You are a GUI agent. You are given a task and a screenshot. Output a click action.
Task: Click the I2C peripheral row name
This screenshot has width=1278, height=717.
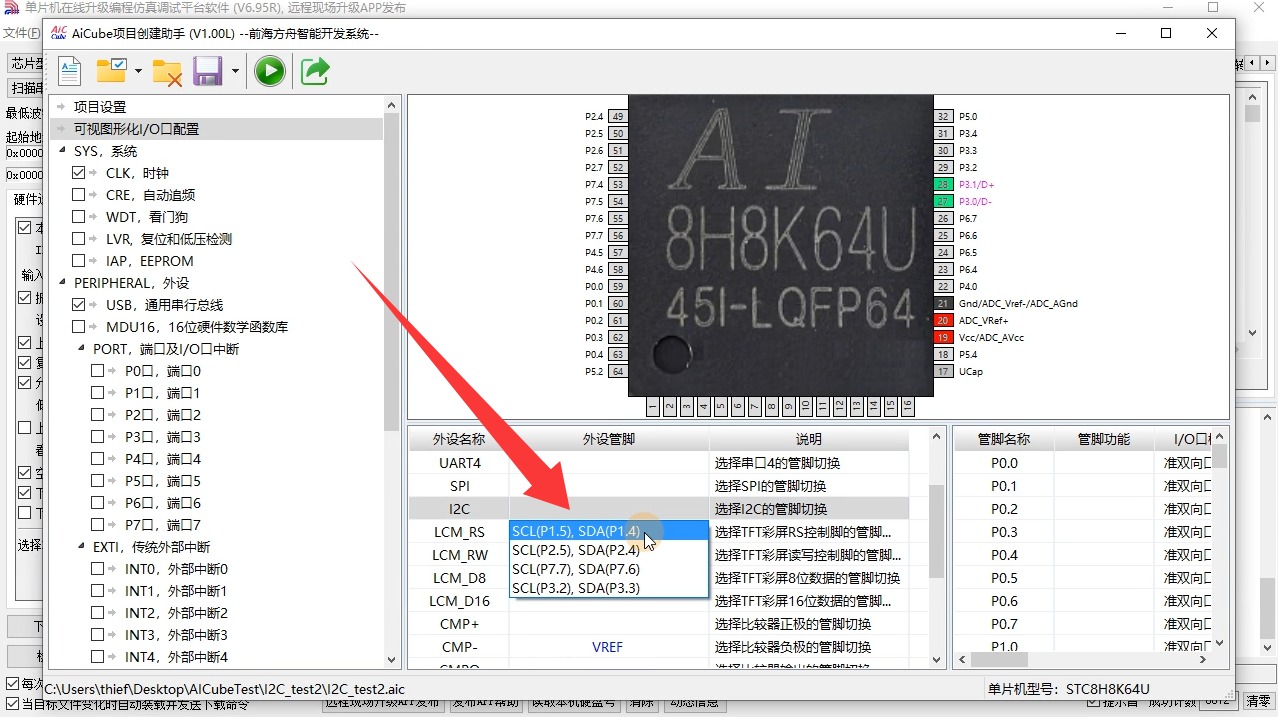(459, 509)
